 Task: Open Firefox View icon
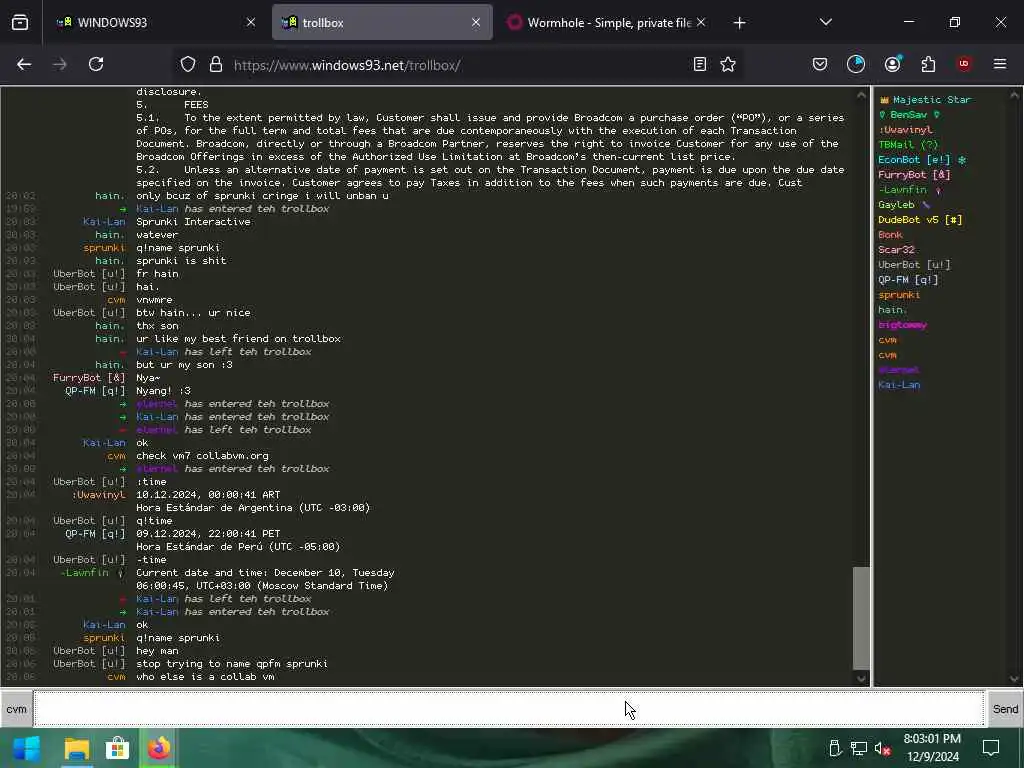pos(20,23)
